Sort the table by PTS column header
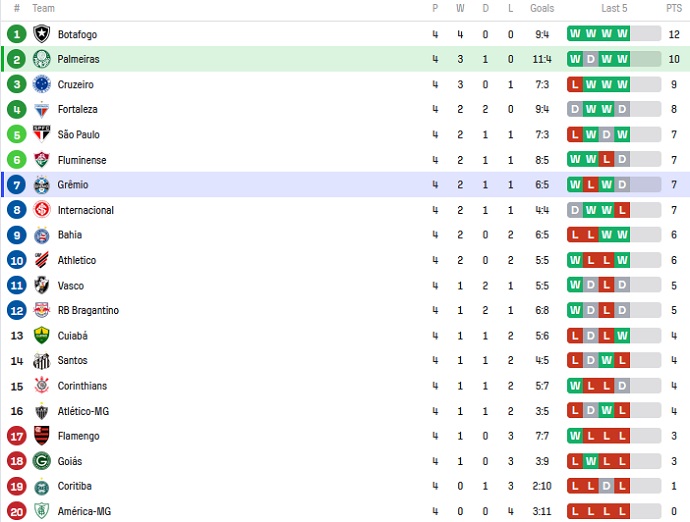690x522 pixels. pos(673,8)
